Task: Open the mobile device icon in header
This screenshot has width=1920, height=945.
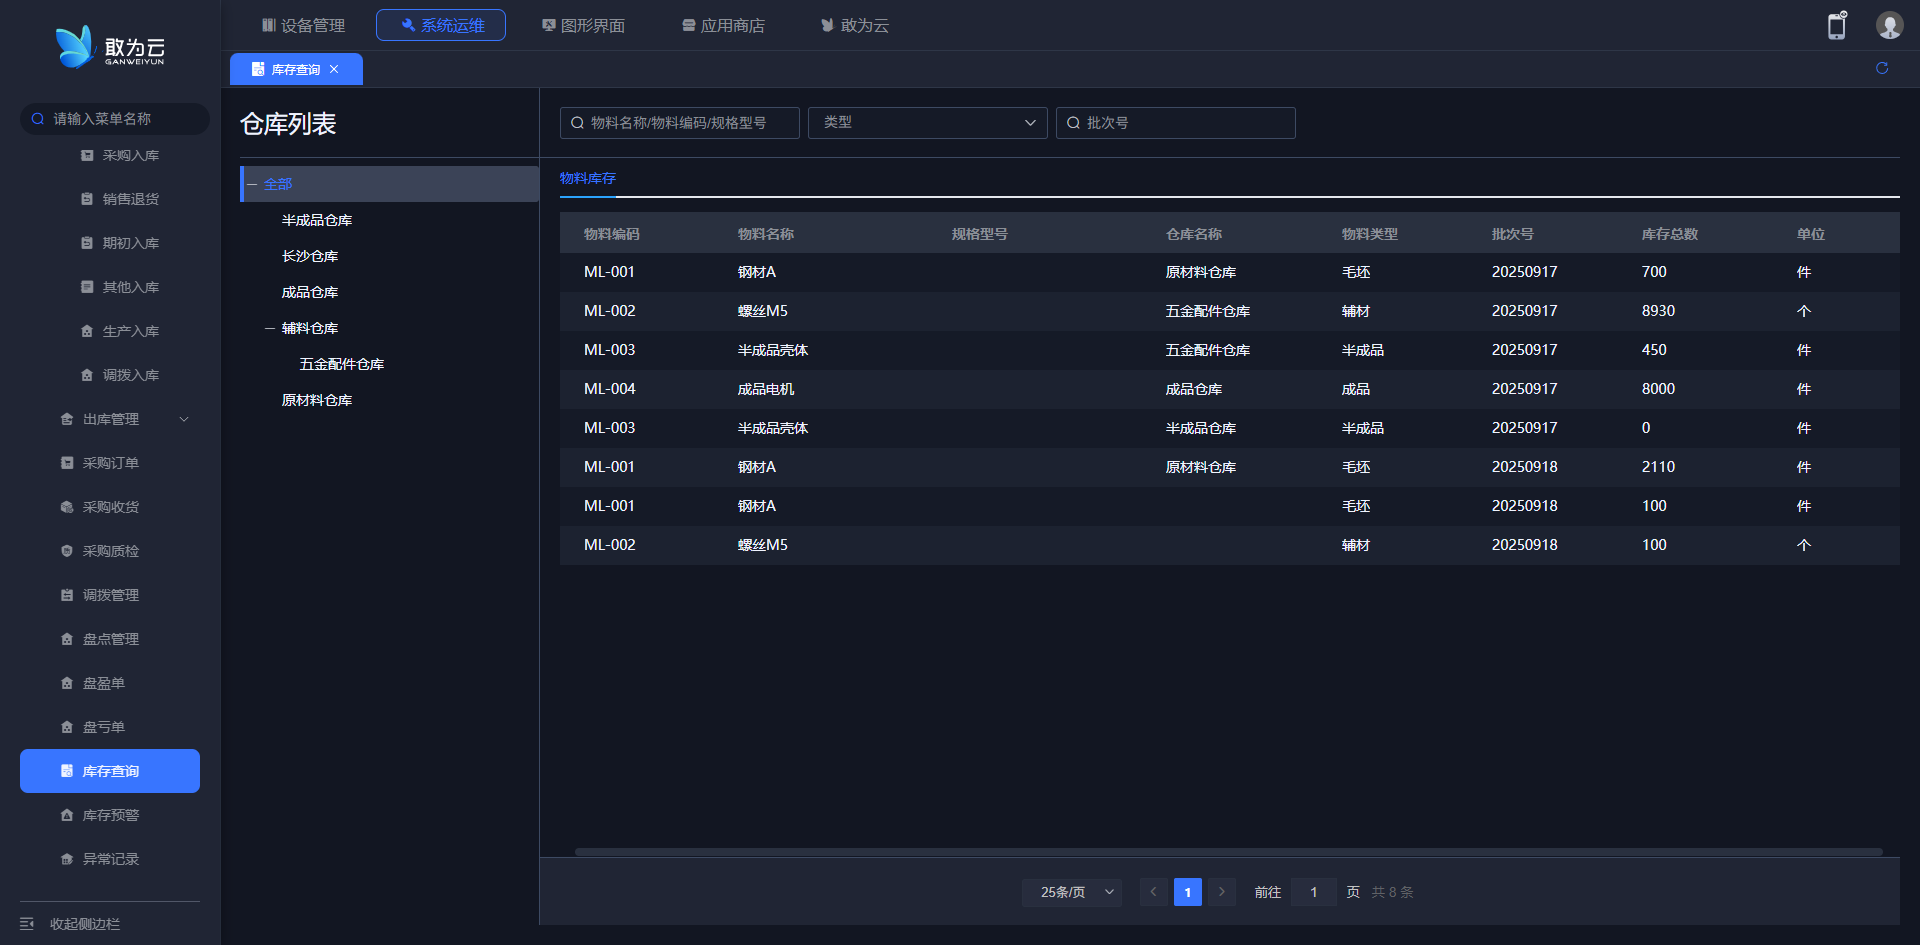Action: click(x=1836, y=26)
